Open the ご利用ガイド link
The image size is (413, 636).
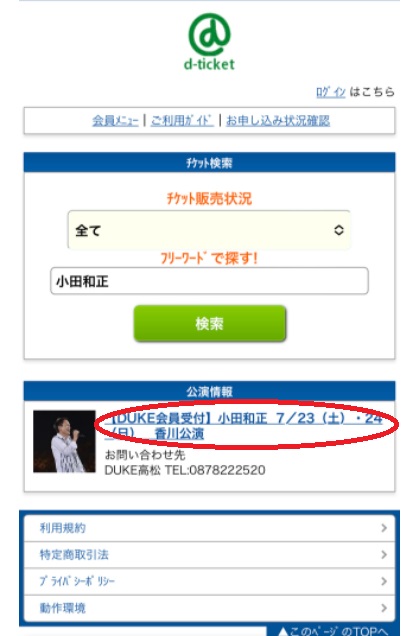pos(182,120)
